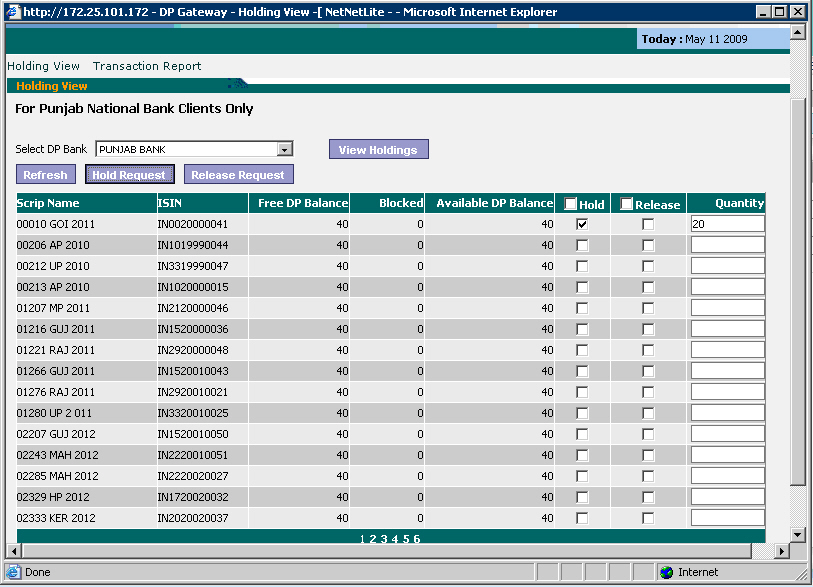Click the Done page icon in status bar
Image resolution: width=813 pixels, height=587 pixels.
[x=13, y=572]
